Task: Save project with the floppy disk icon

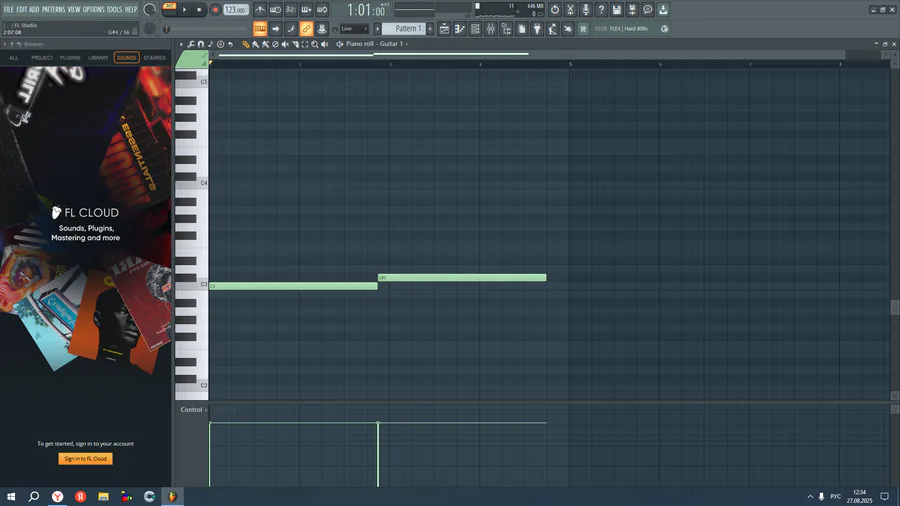Action: coord(616,10)
